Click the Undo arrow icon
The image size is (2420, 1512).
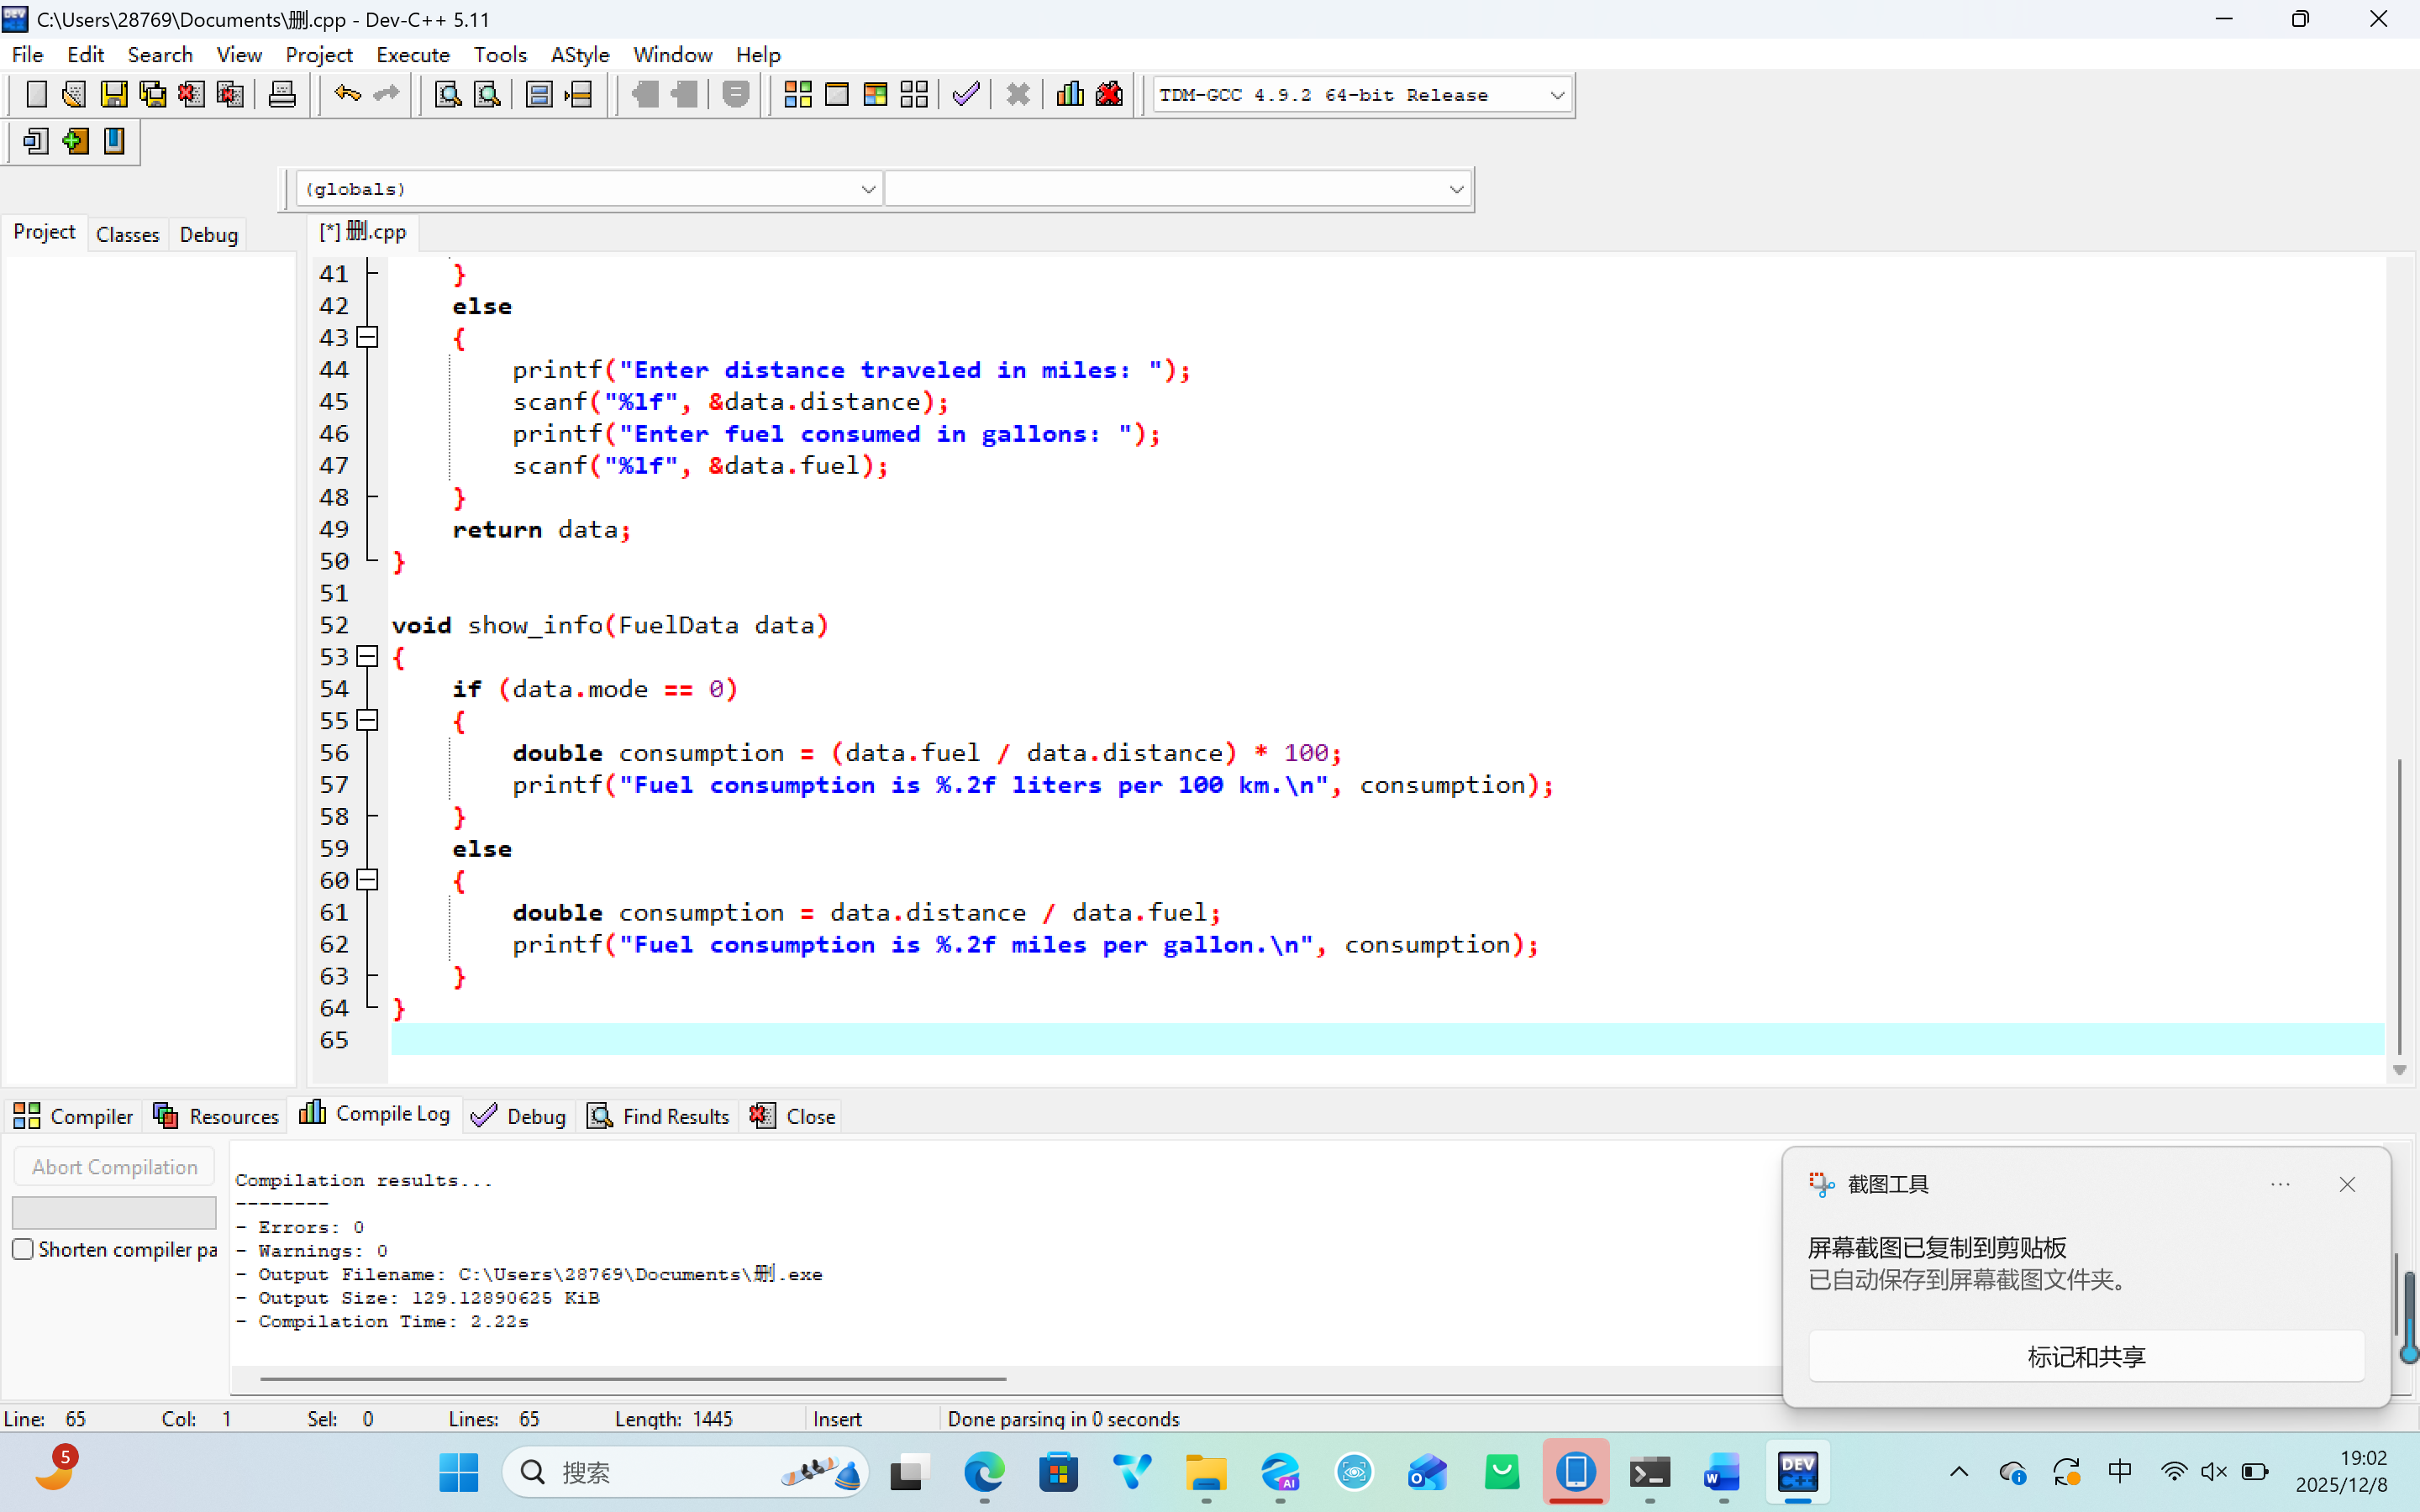point(347,95)
